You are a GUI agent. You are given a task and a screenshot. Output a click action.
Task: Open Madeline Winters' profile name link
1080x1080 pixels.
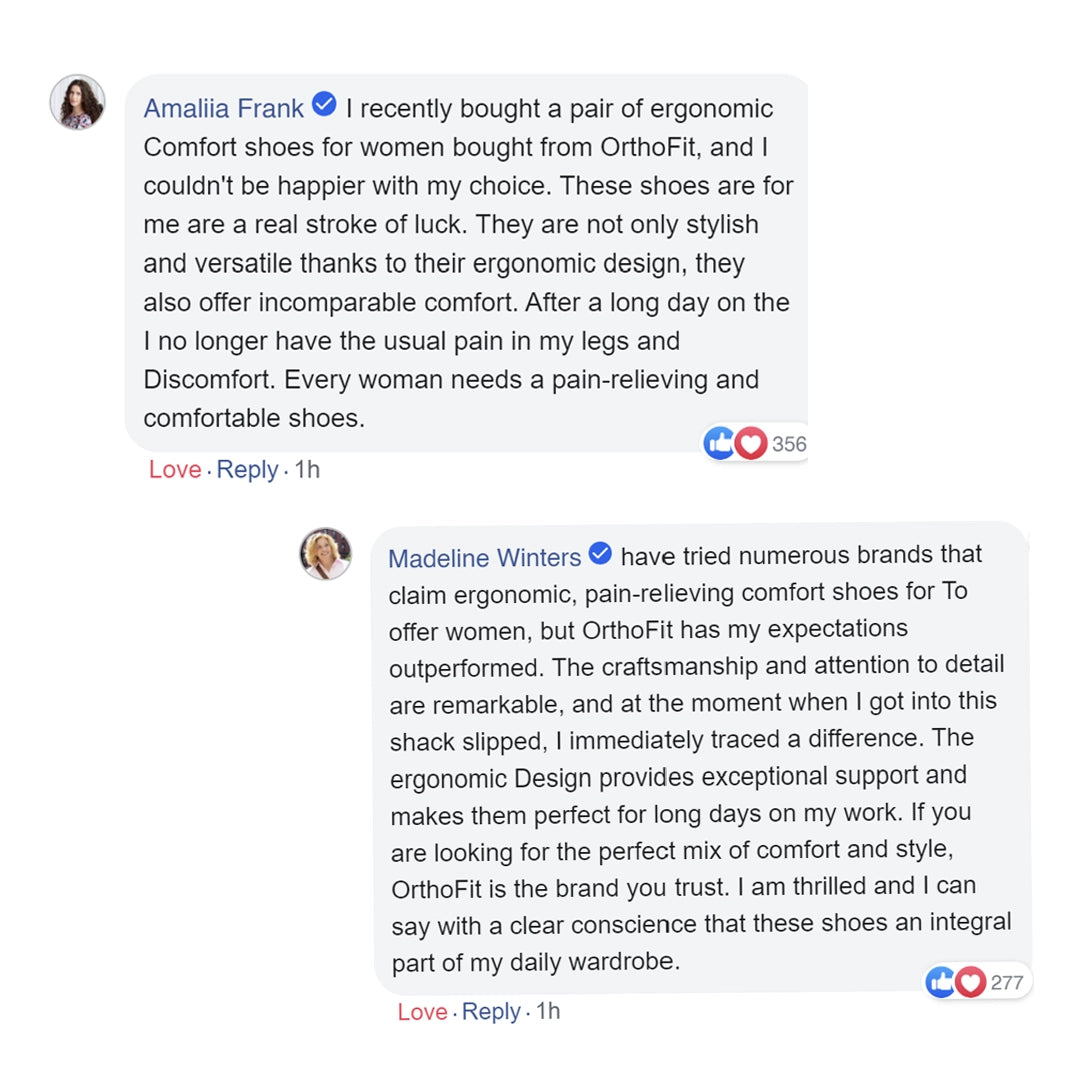coord(484,557)
